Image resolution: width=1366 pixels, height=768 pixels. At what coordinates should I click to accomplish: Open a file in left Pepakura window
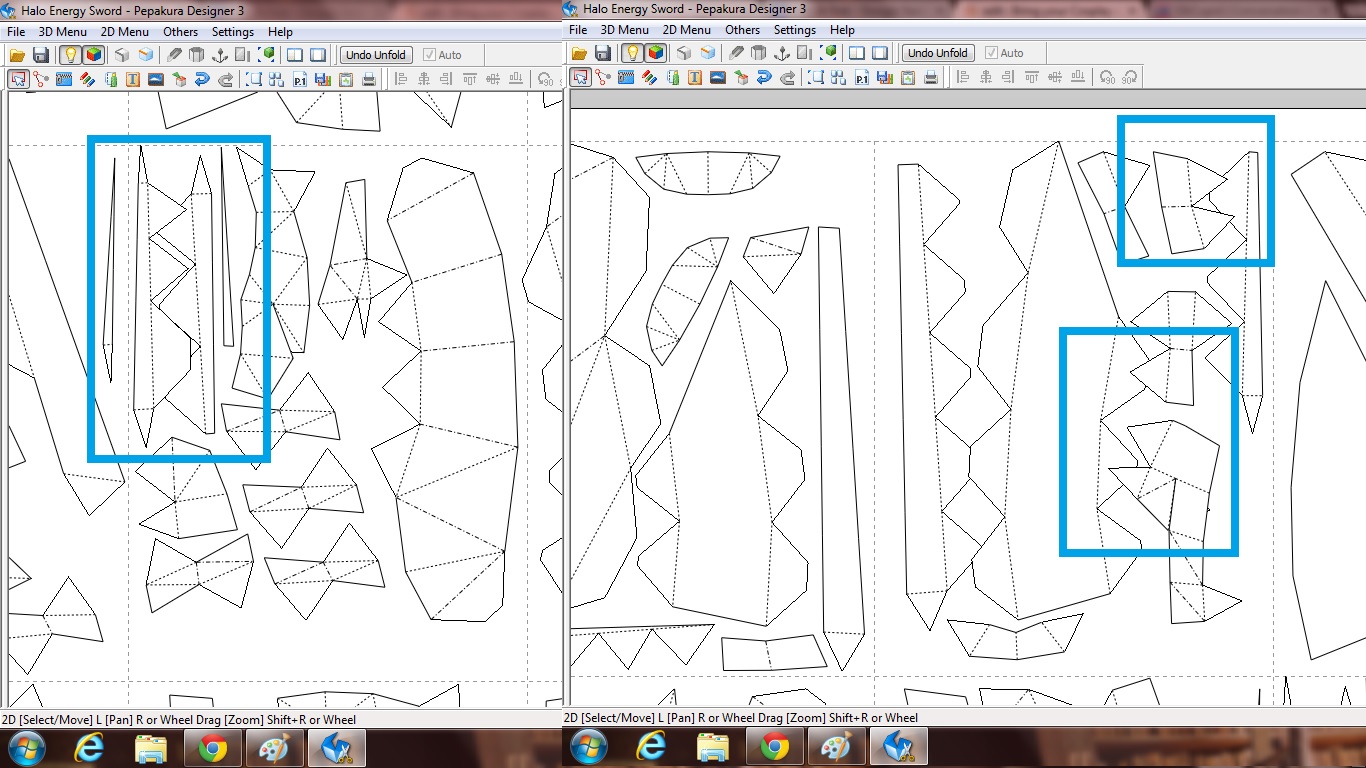point(17,55)
